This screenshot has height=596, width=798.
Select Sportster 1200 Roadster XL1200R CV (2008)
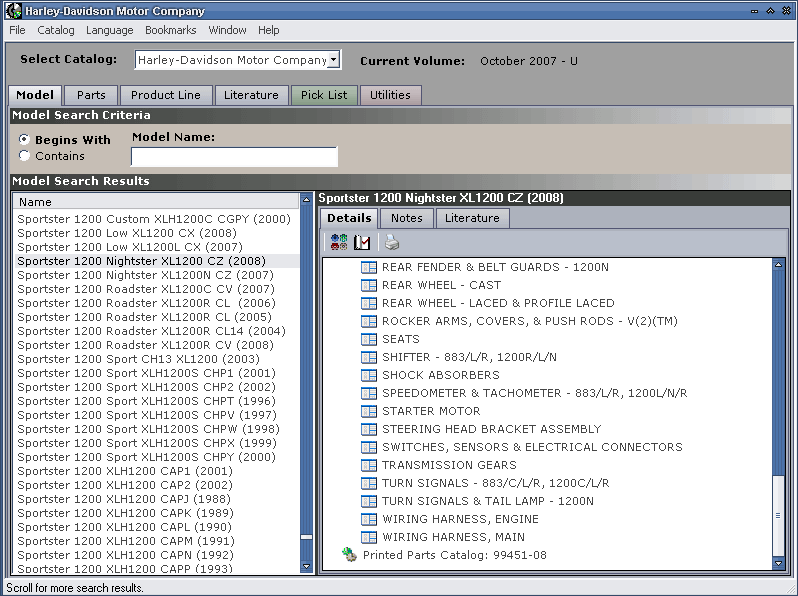click(x=147, y=345)
